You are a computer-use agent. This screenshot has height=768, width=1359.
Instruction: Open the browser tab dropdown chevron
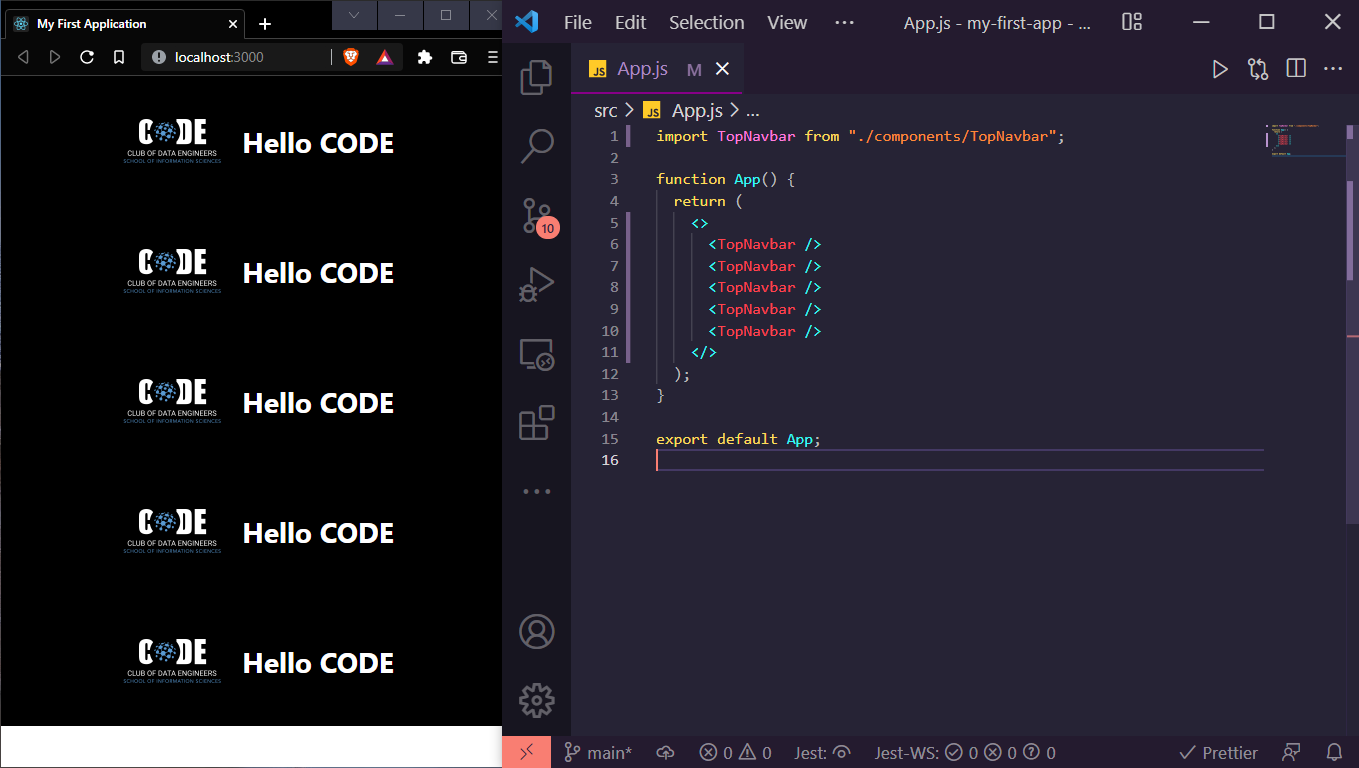[x=354, y=16]
